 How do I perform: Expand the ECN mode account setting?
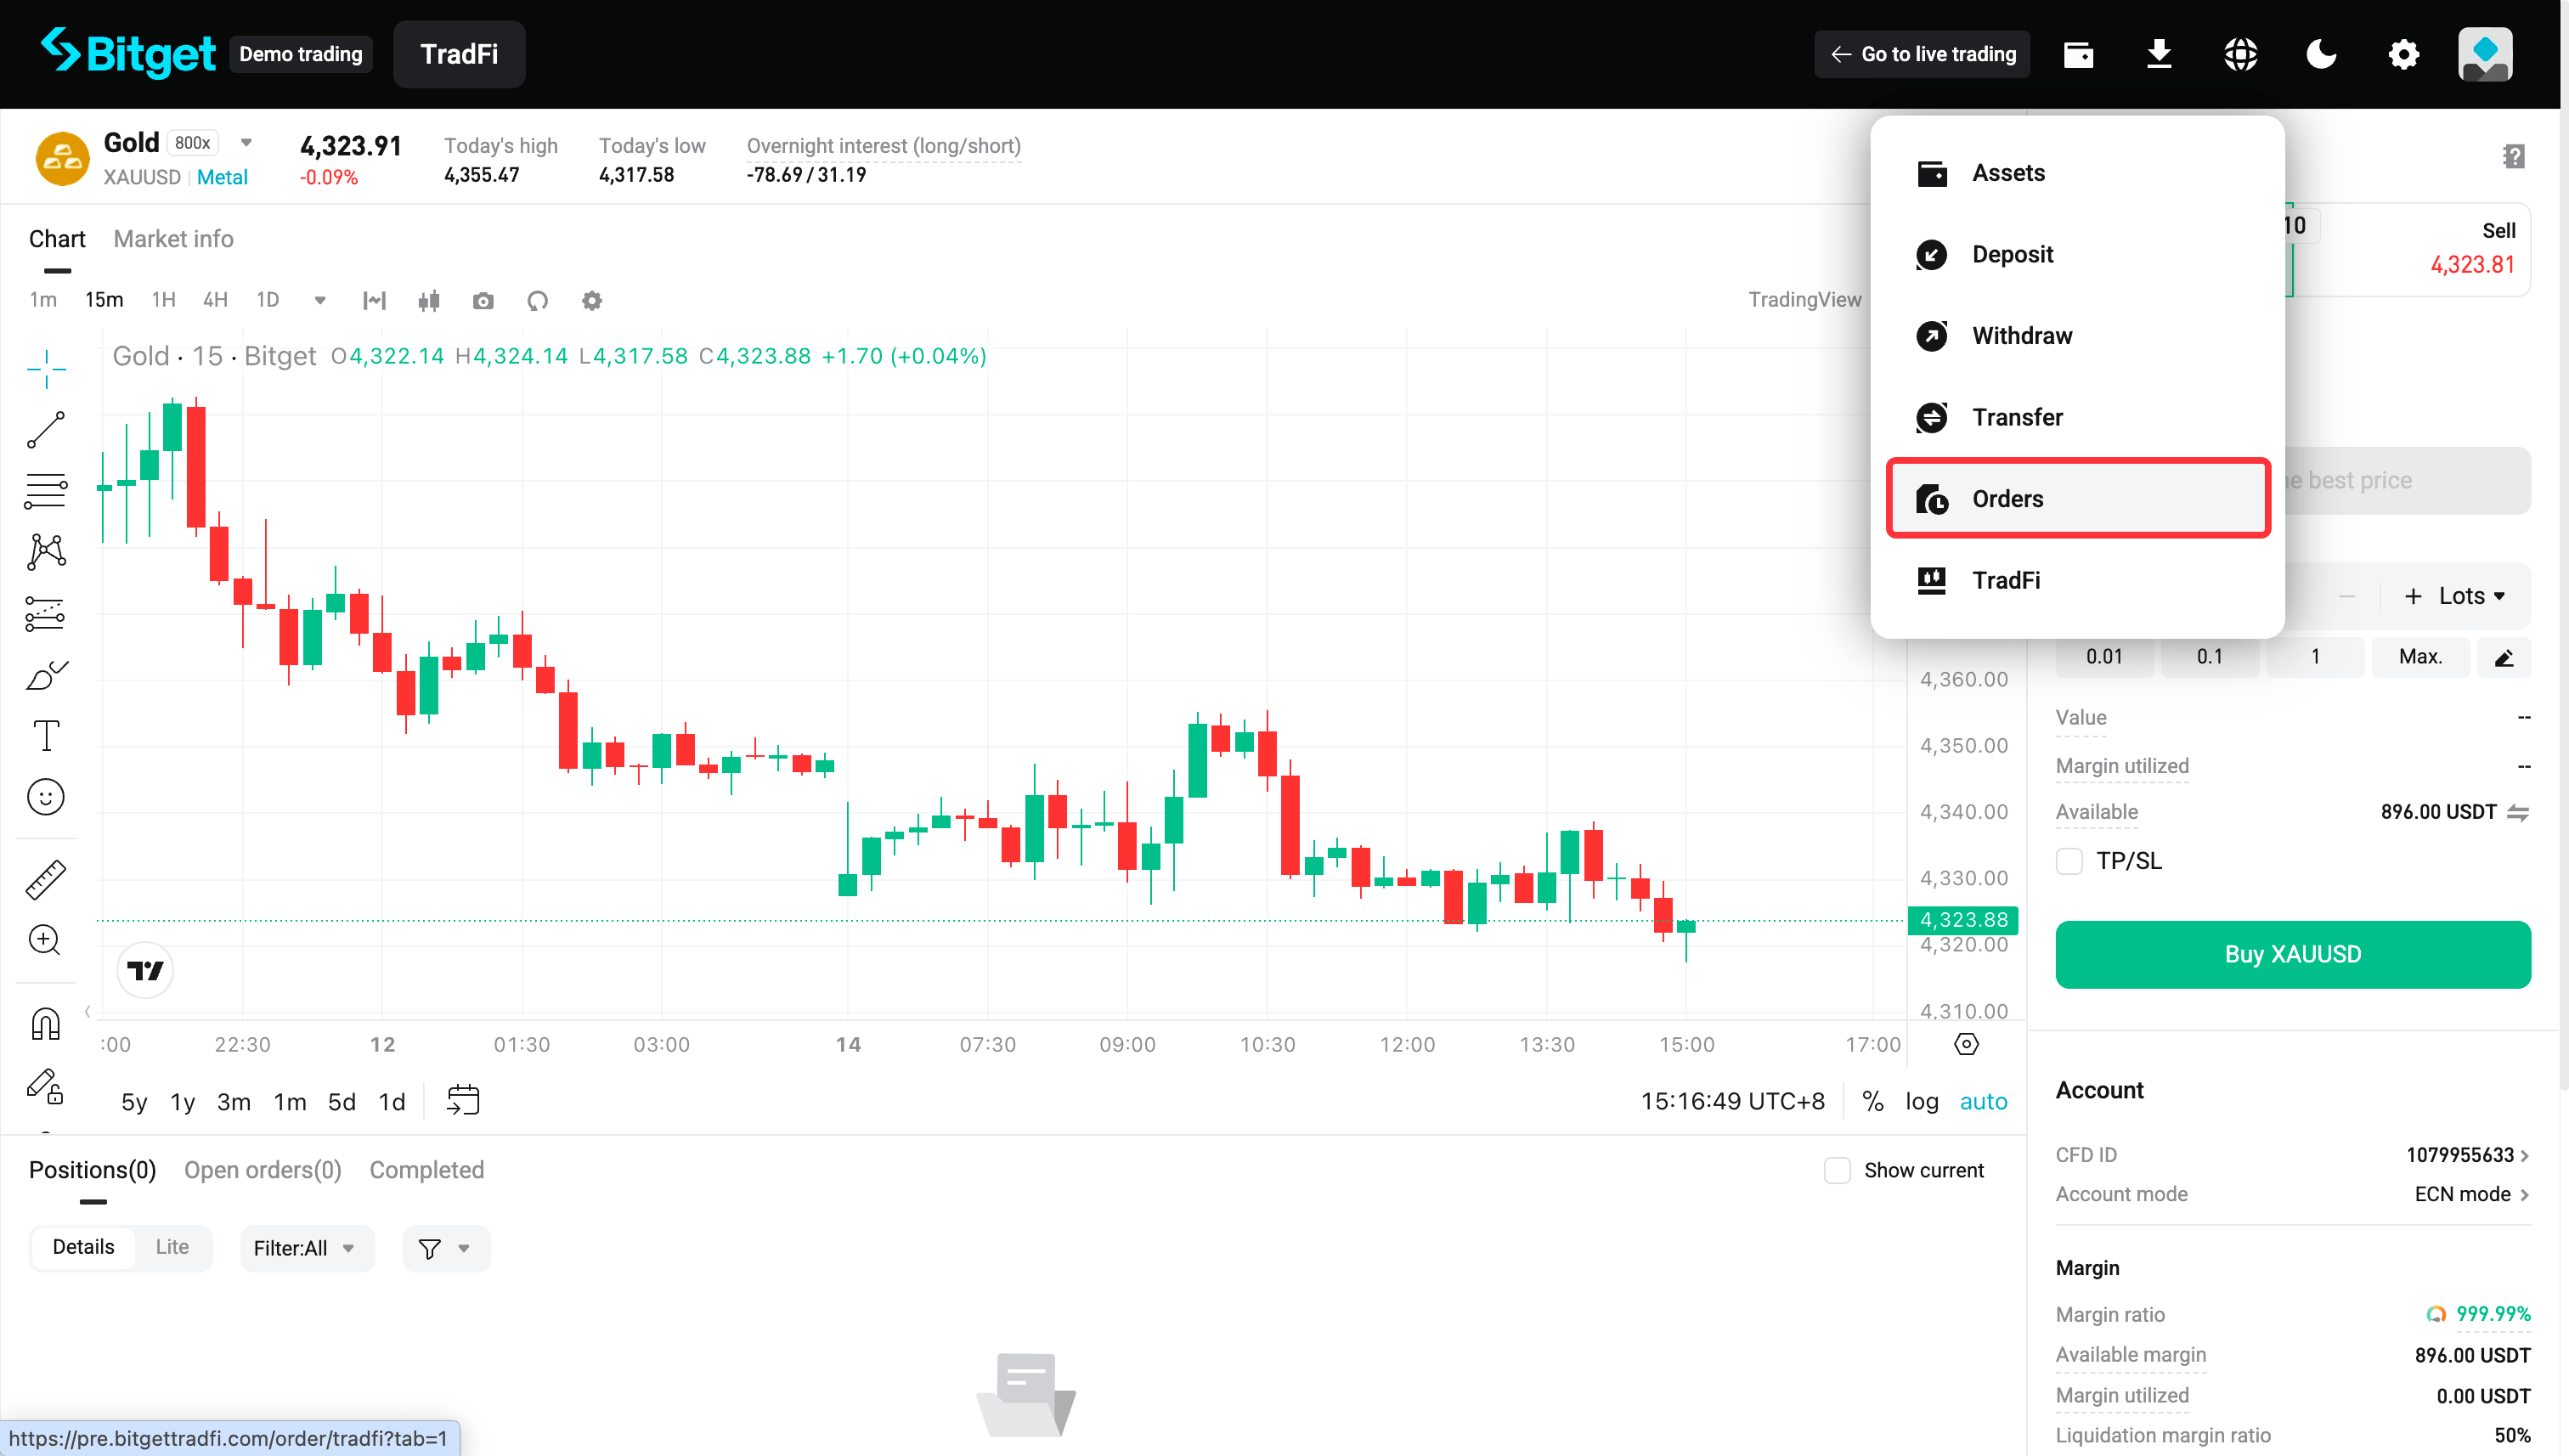2471,1194
